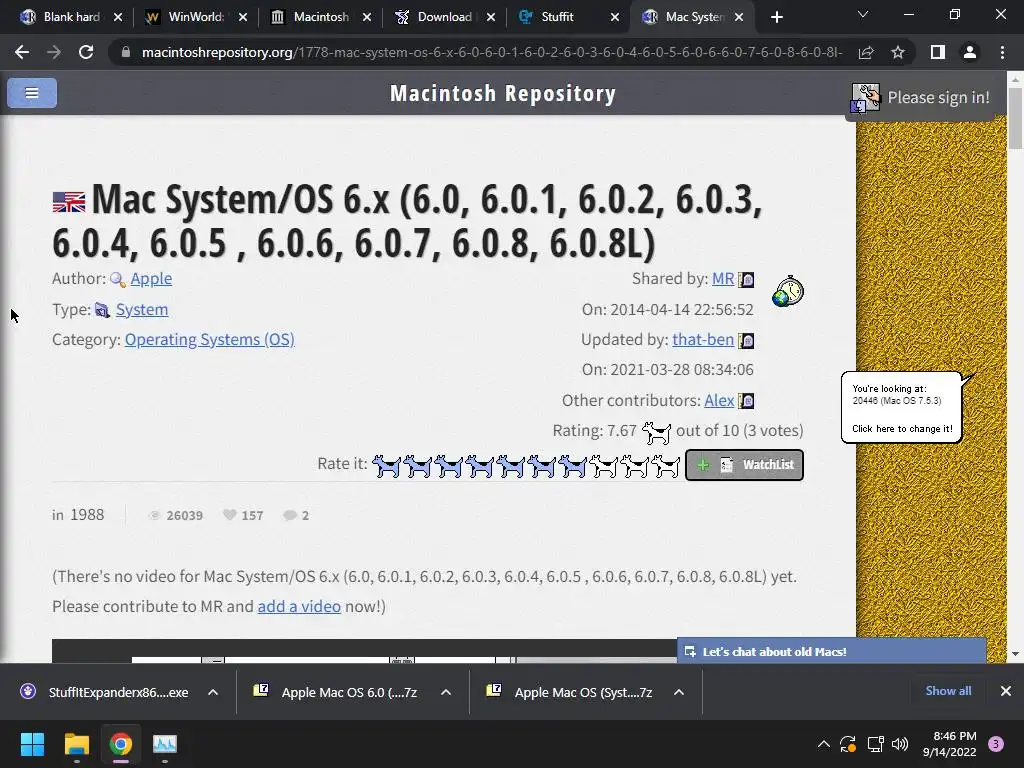Open the Operating Systems (OS) category link

[210, 340]
